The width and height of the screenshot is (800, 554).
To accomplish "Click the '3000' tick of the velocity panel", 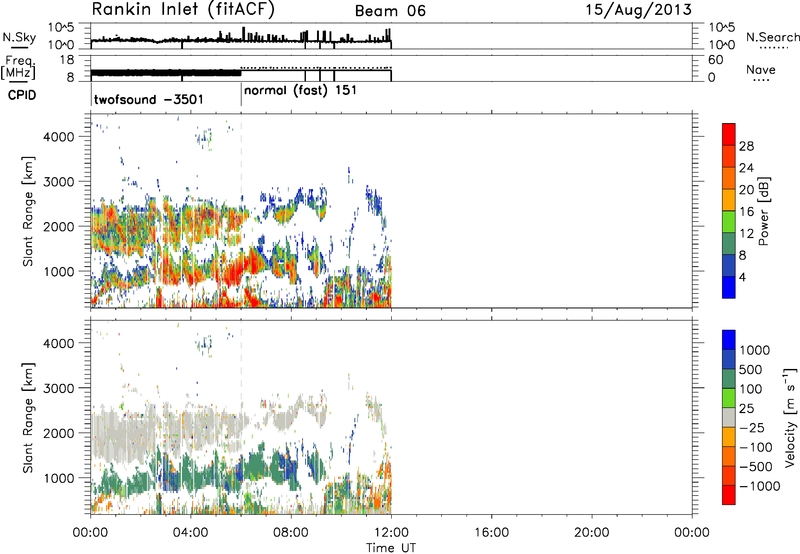I will (x=58, y=388).
